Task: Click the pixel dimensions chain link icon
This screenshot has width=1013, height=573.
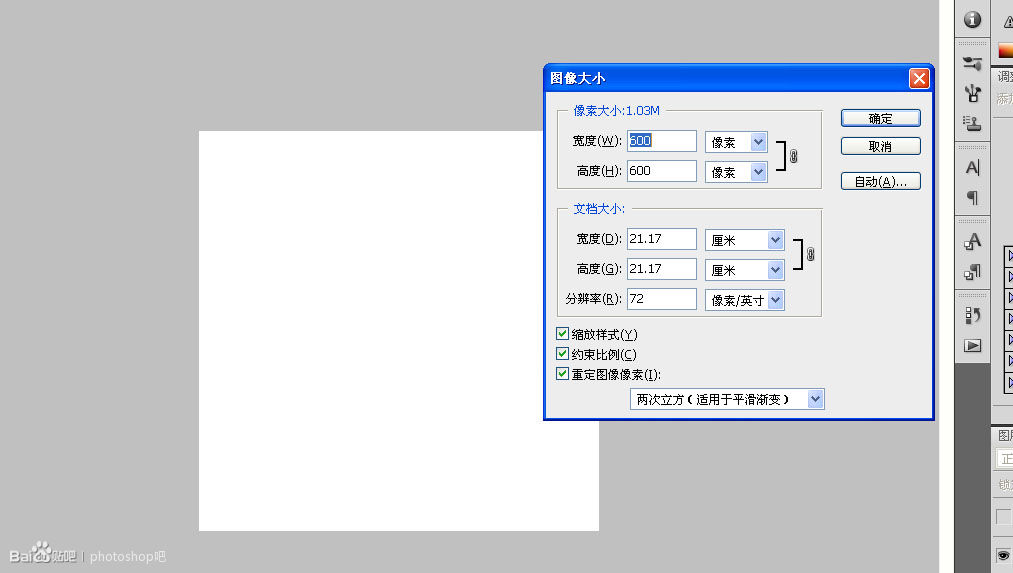Action: point(794,156)
